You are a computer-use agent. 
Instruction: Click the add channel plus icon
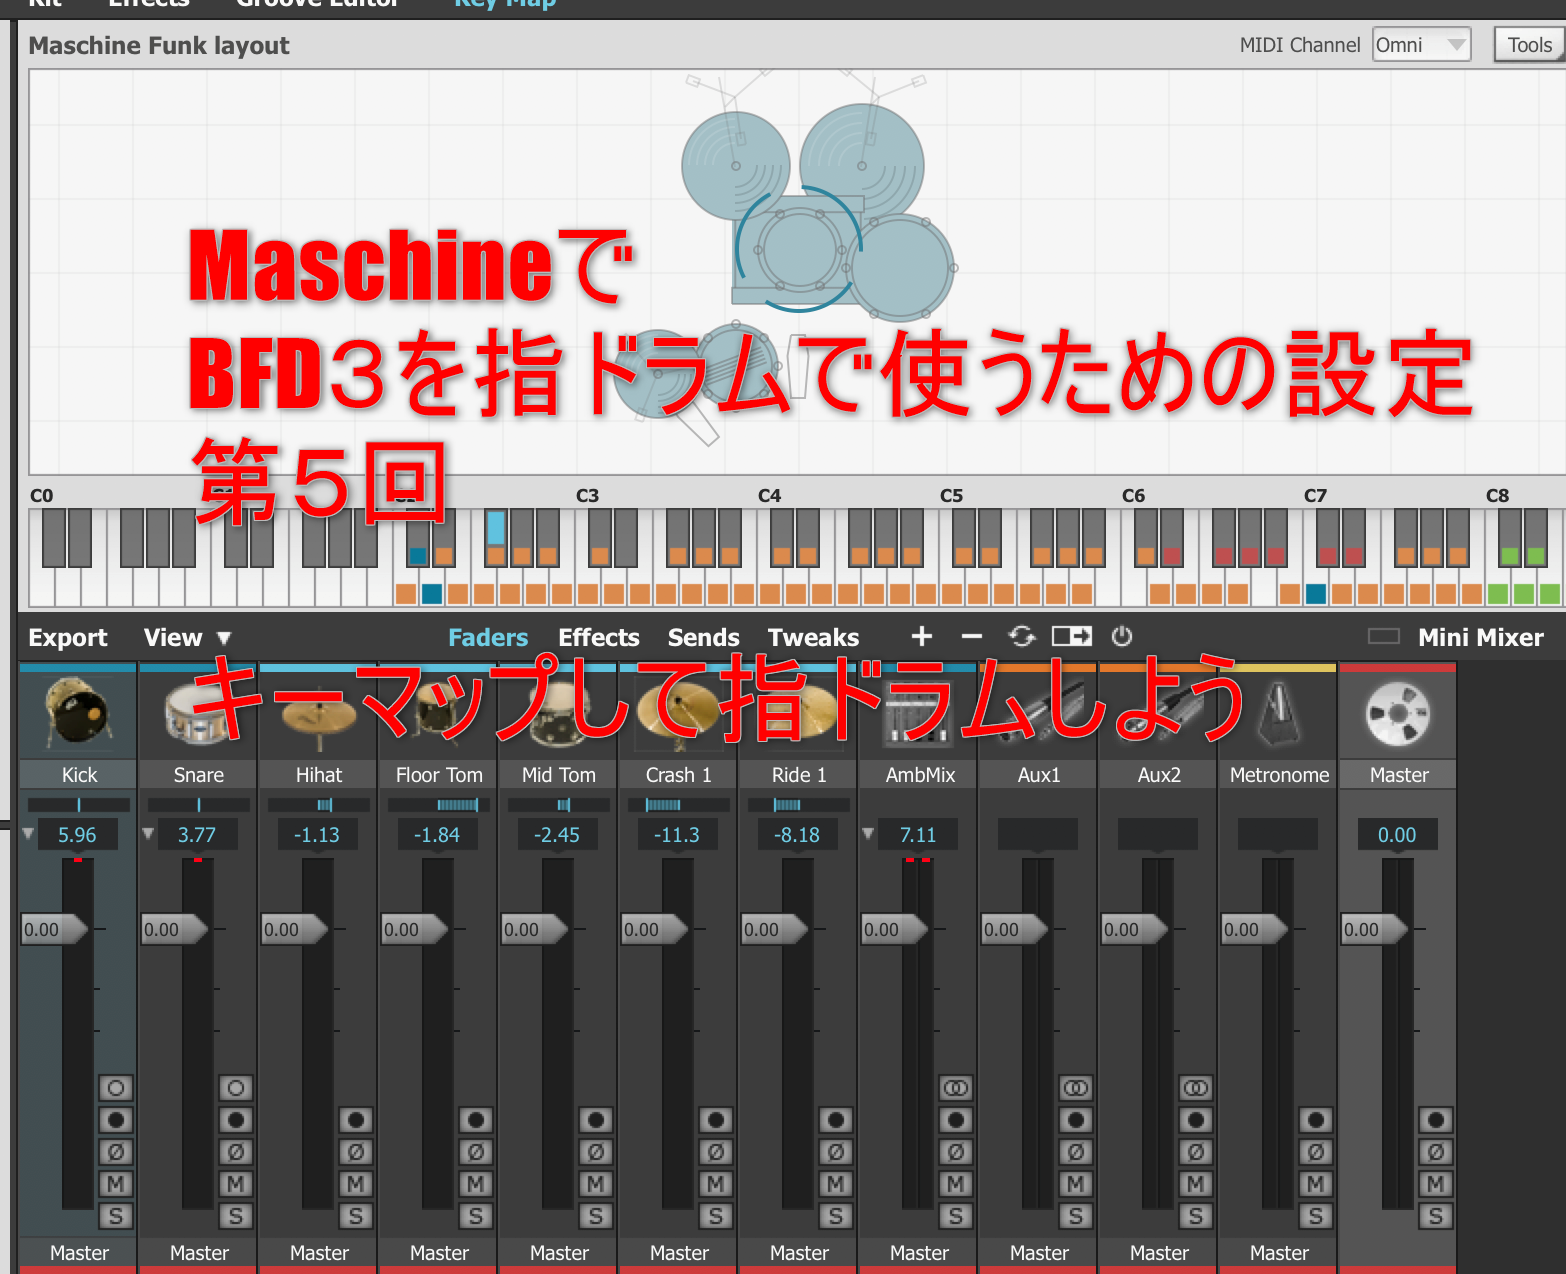pyautogui.click(x=921, y=636)
